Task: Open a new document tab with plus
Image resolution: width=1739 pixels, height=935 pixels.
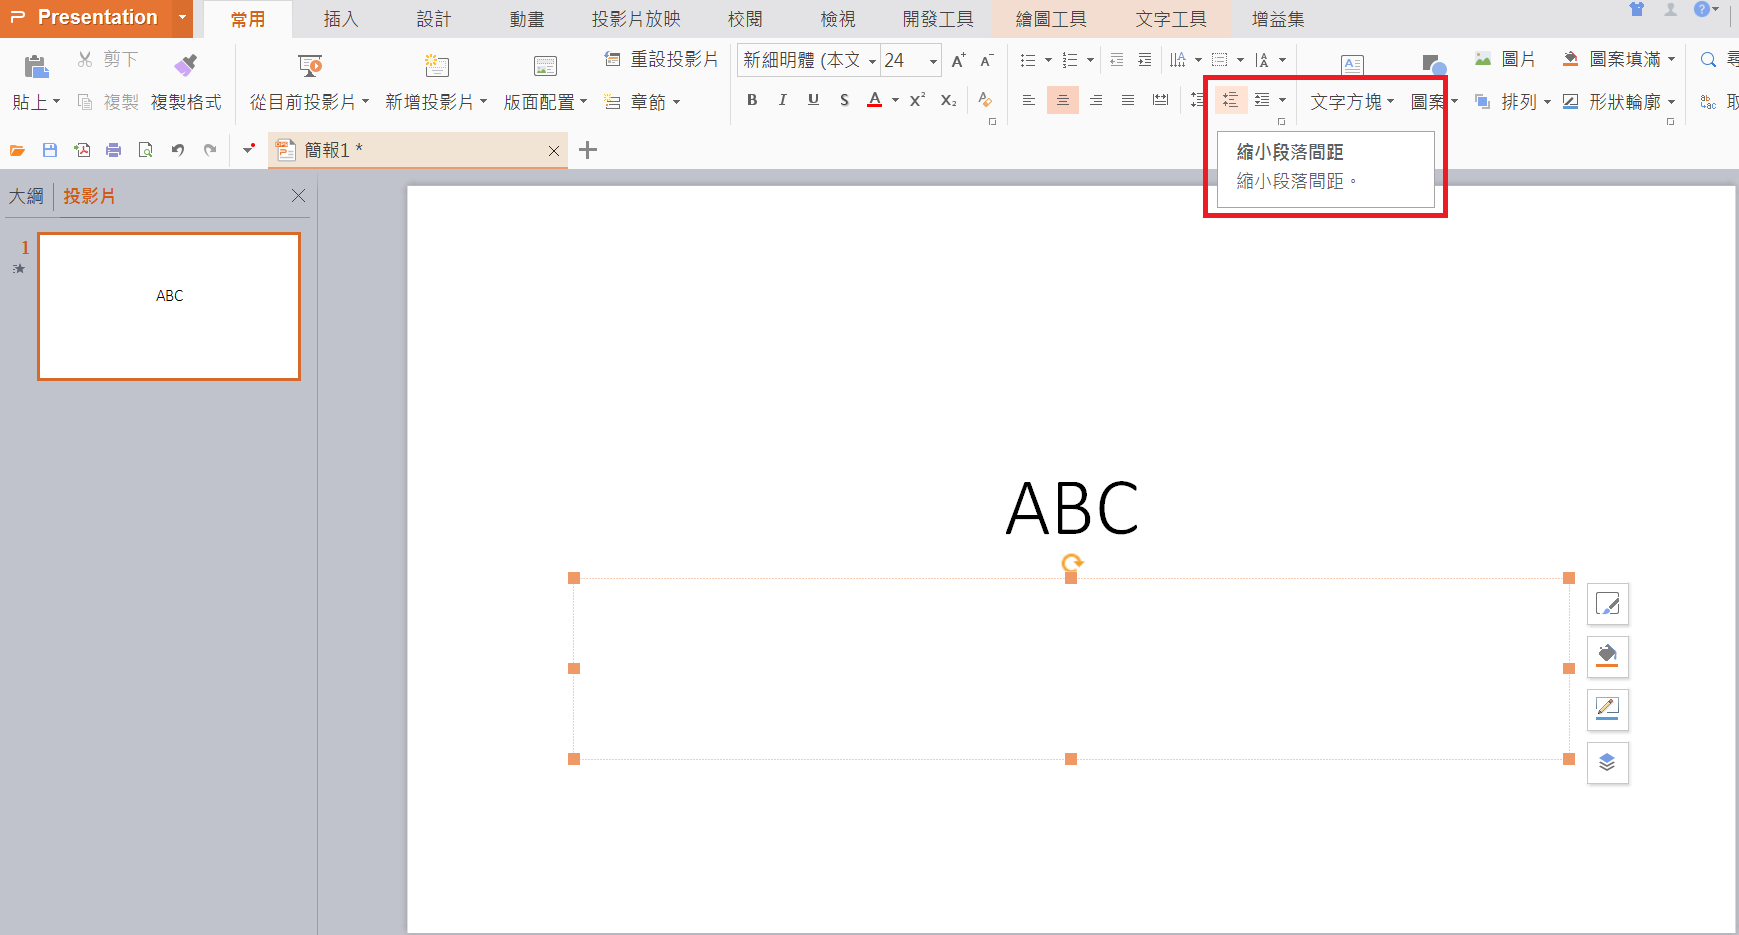Action: 588,150
